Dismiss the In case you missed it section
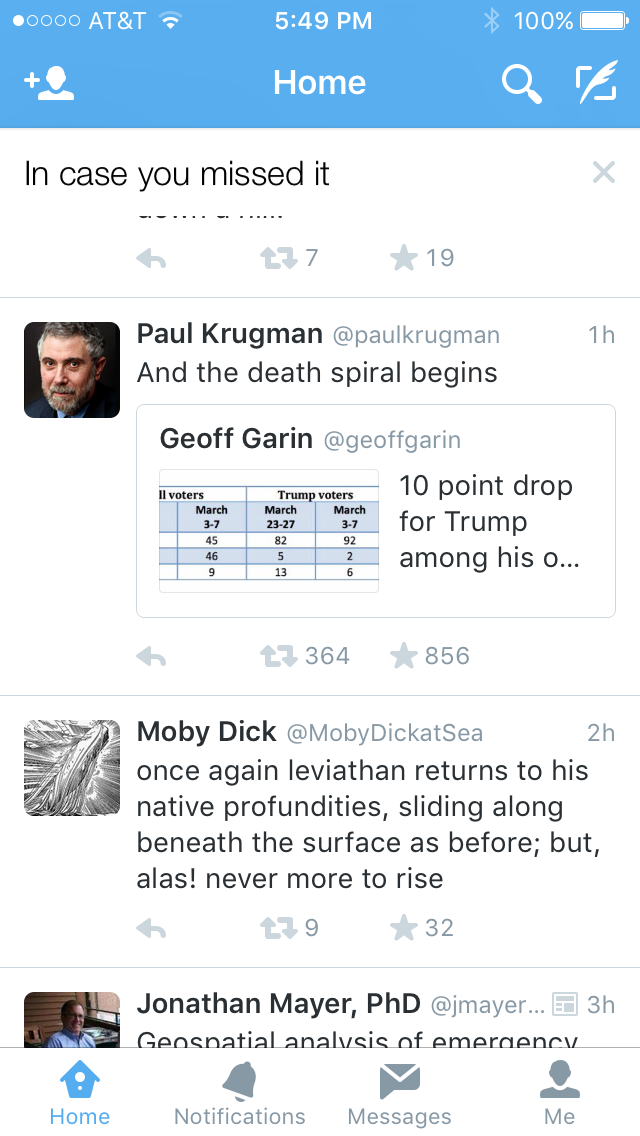Viewport: 640px width, 1136px height. tap(603, 172)
